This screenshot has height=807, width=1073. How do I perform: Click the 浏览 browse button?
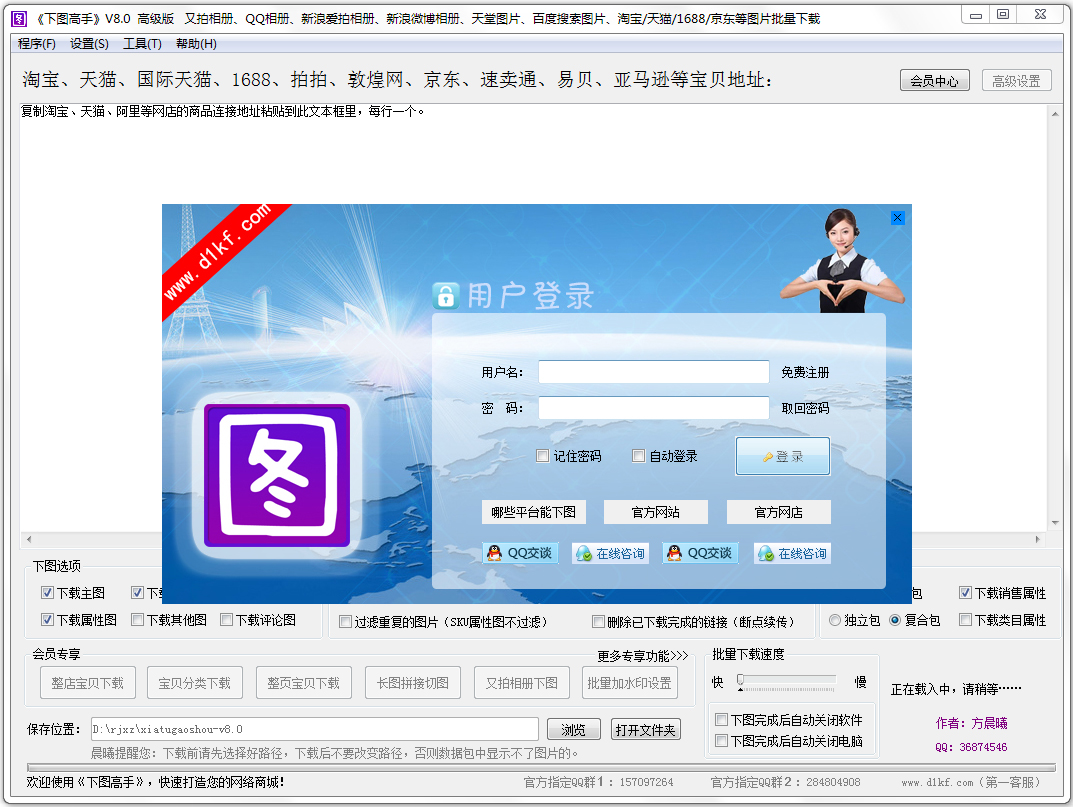572,729
